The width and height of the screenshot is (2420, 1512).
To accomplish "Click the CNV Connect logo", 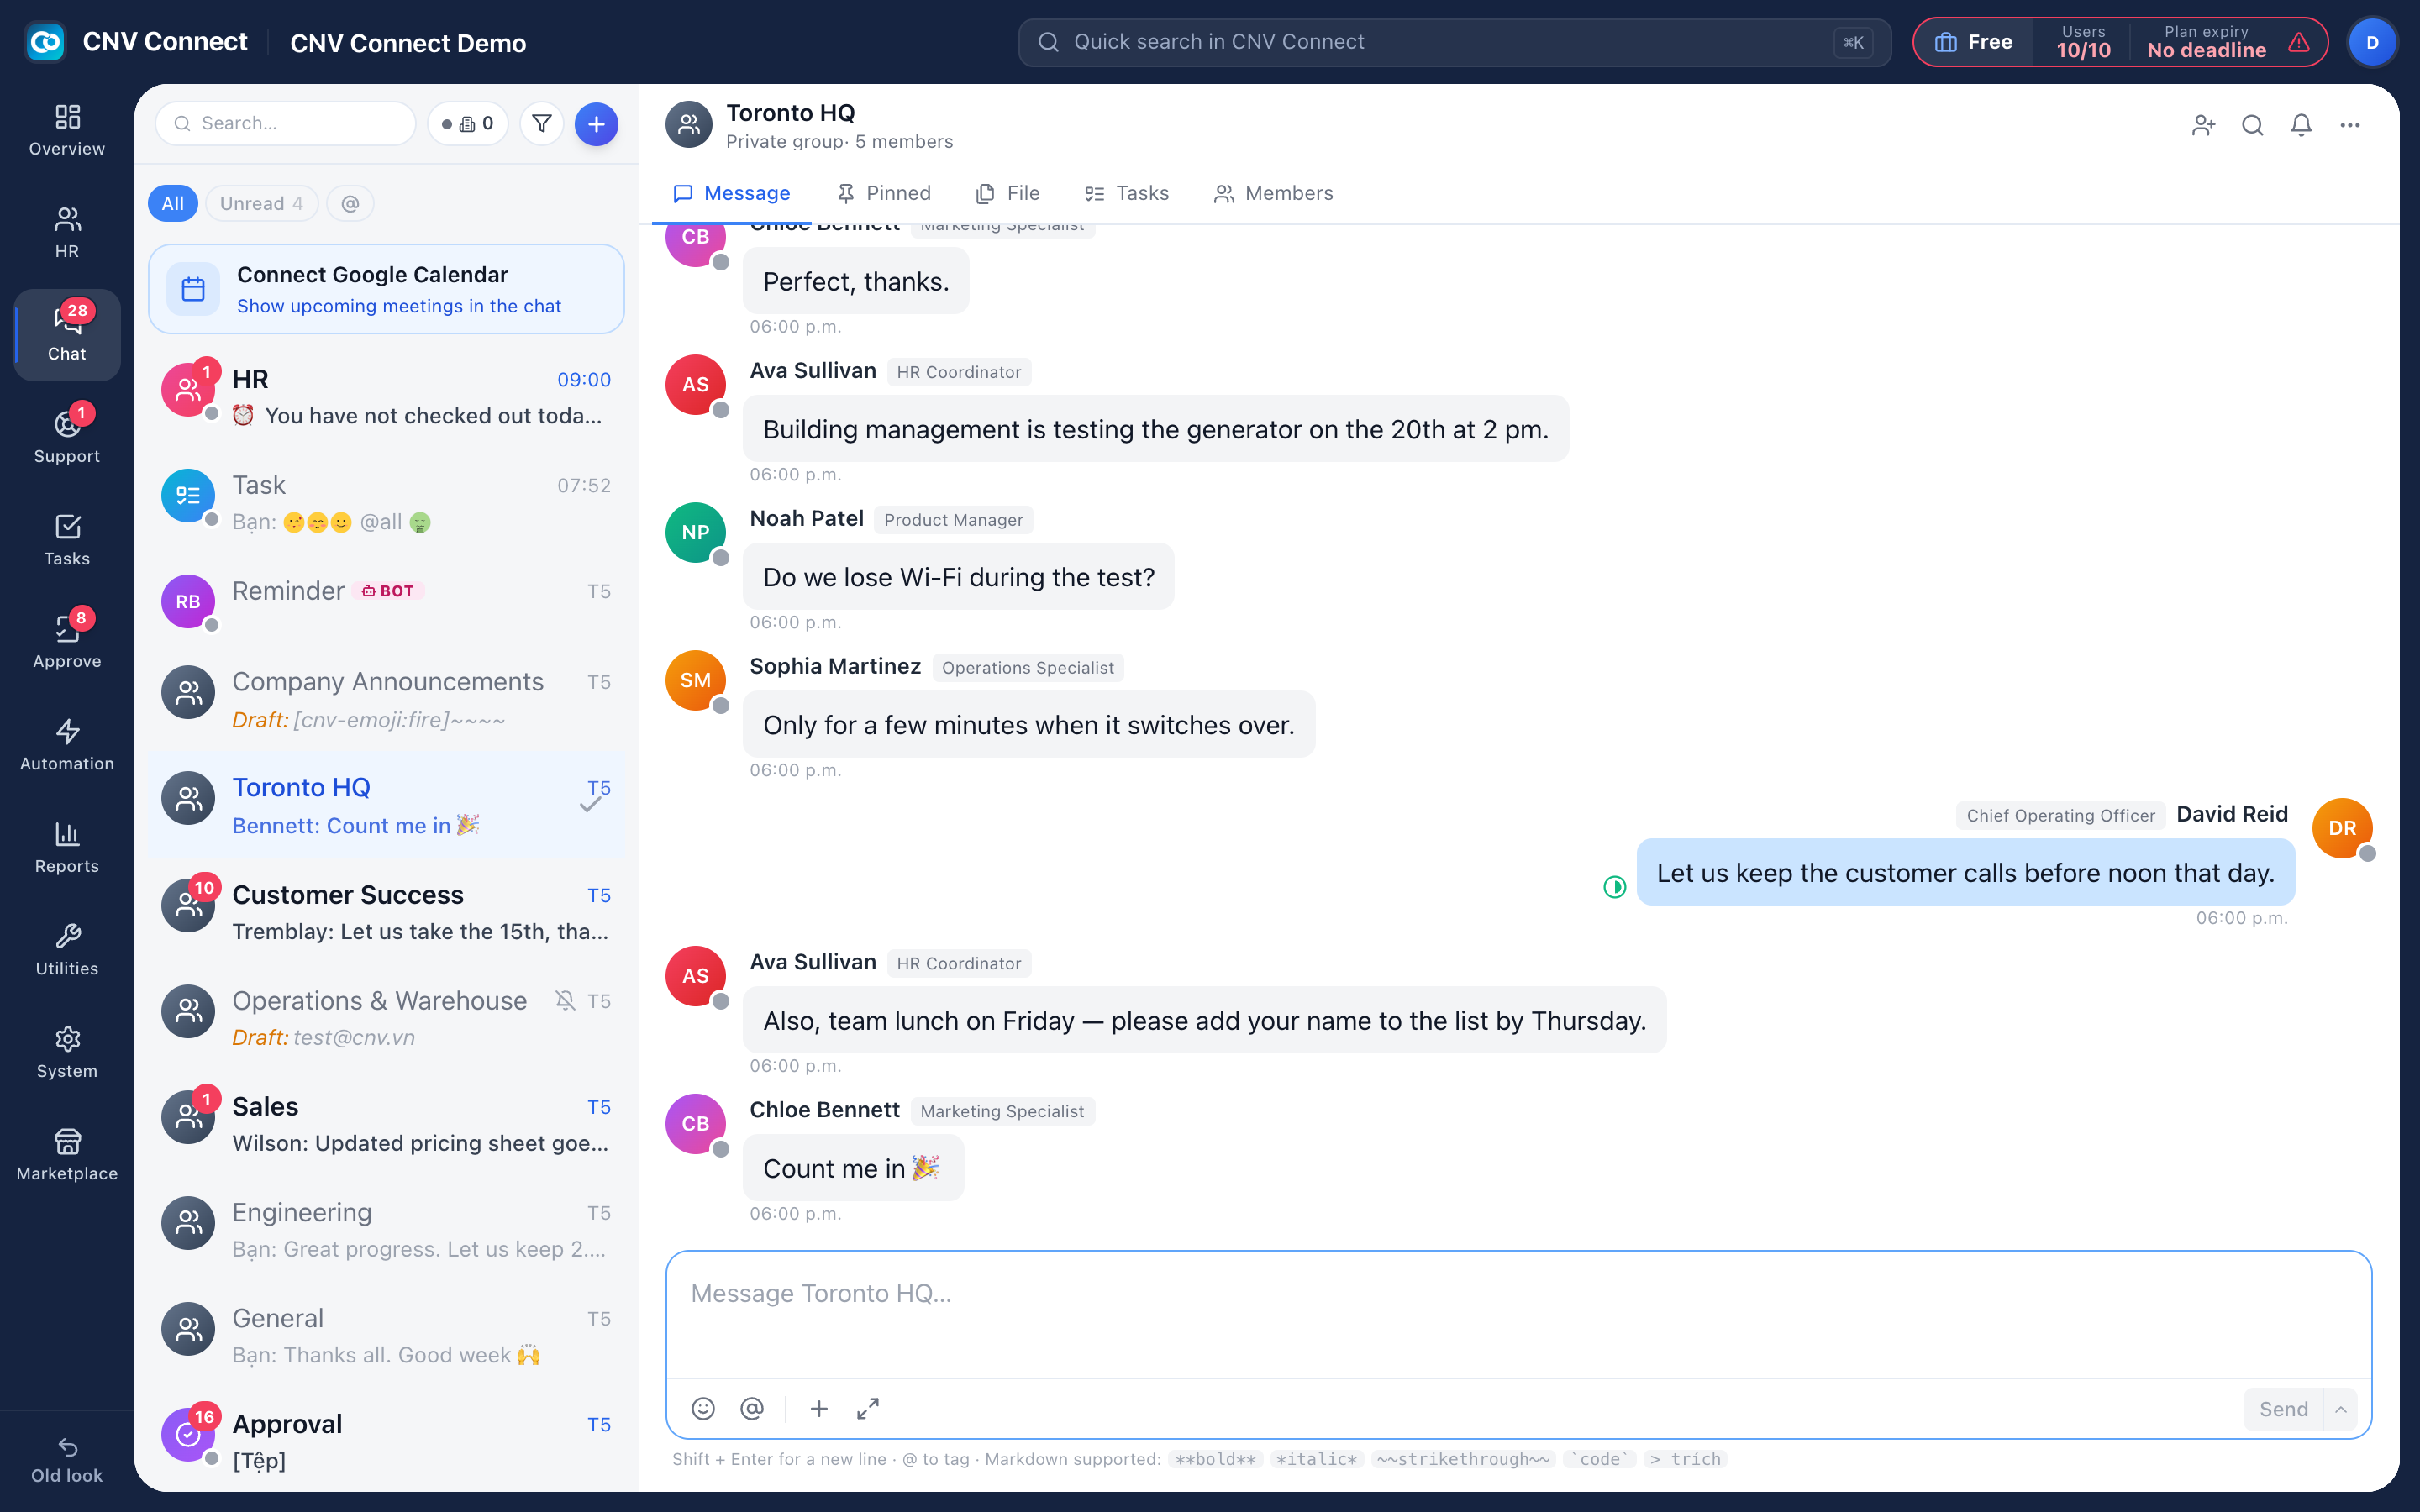I will point(45,42).
